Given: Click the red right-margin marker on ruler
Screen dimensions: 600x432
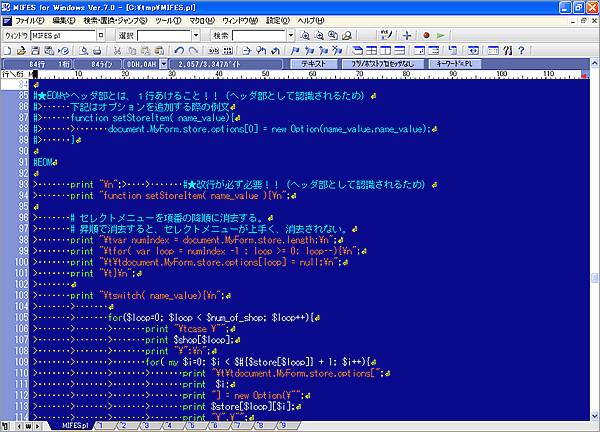Looking at the screenshot, I should tap(584, 76).
